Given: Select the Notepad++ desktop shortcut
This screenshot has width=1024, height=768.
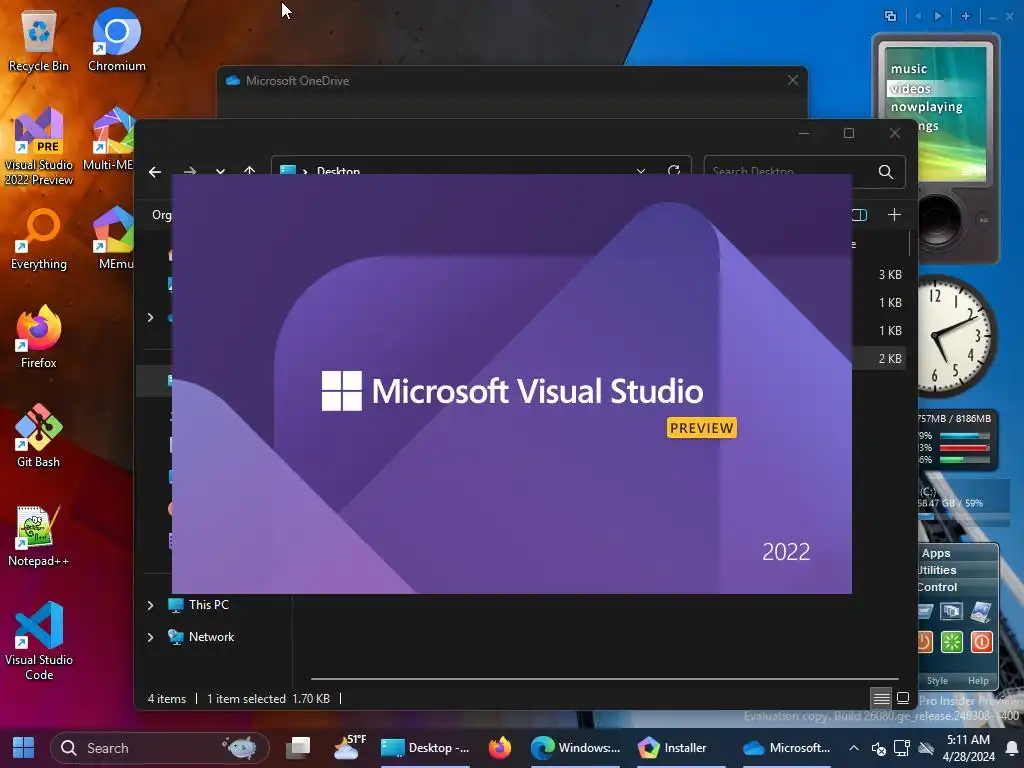Looking at the screenshot, I should point(39,536).
